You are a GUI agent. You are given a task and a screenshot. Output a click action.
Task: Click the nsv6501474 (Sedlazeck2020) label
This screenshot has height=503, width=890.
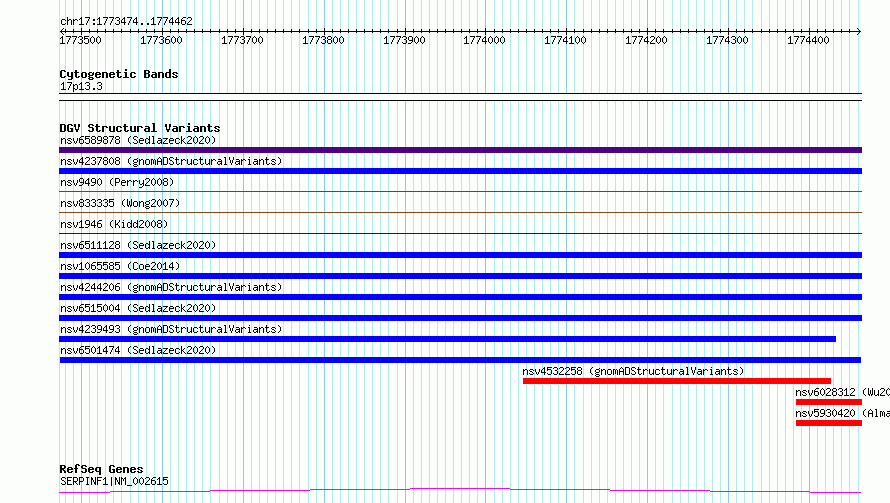[x=138, y=350]
